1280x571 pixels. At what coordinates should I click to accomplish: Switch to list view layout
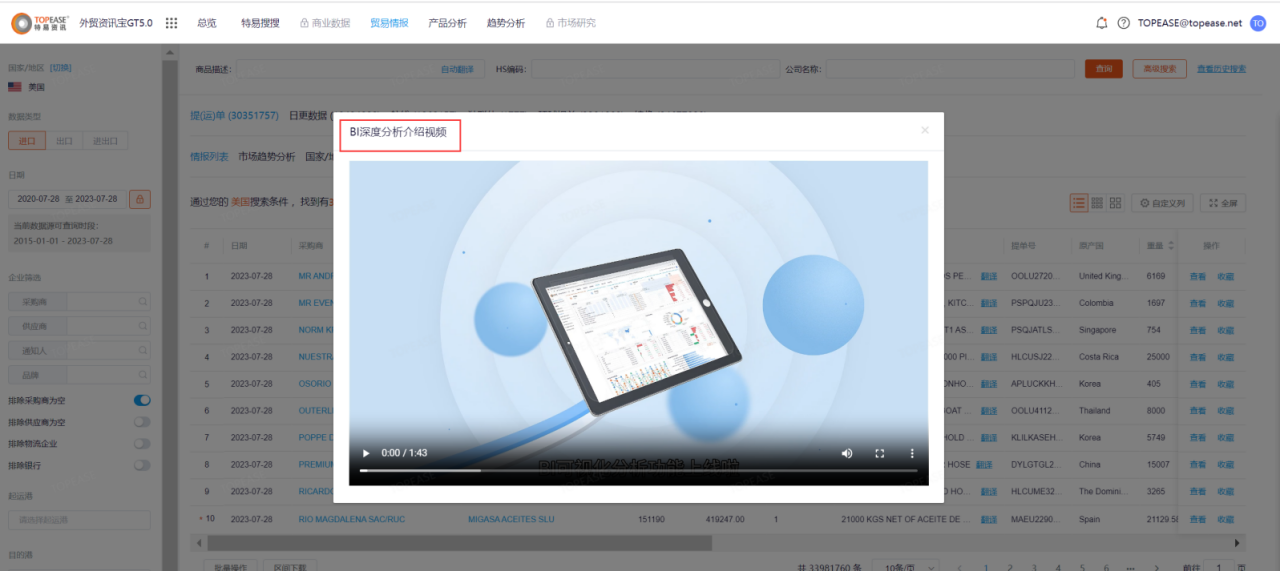click(1078, 203)
